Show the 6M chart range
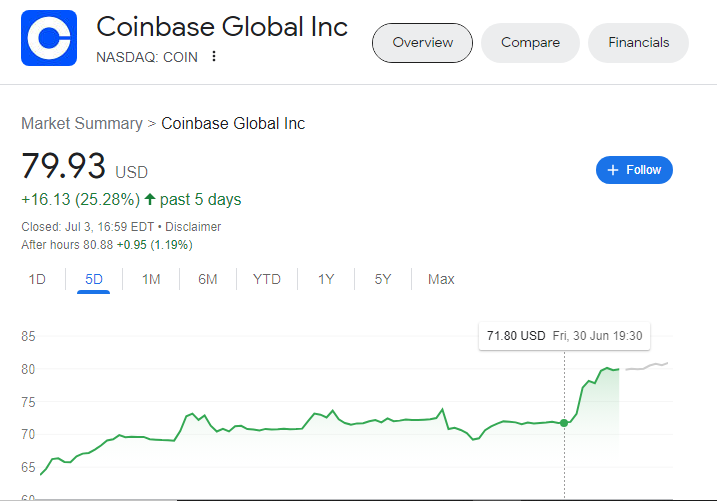 (x=208, y=279)
